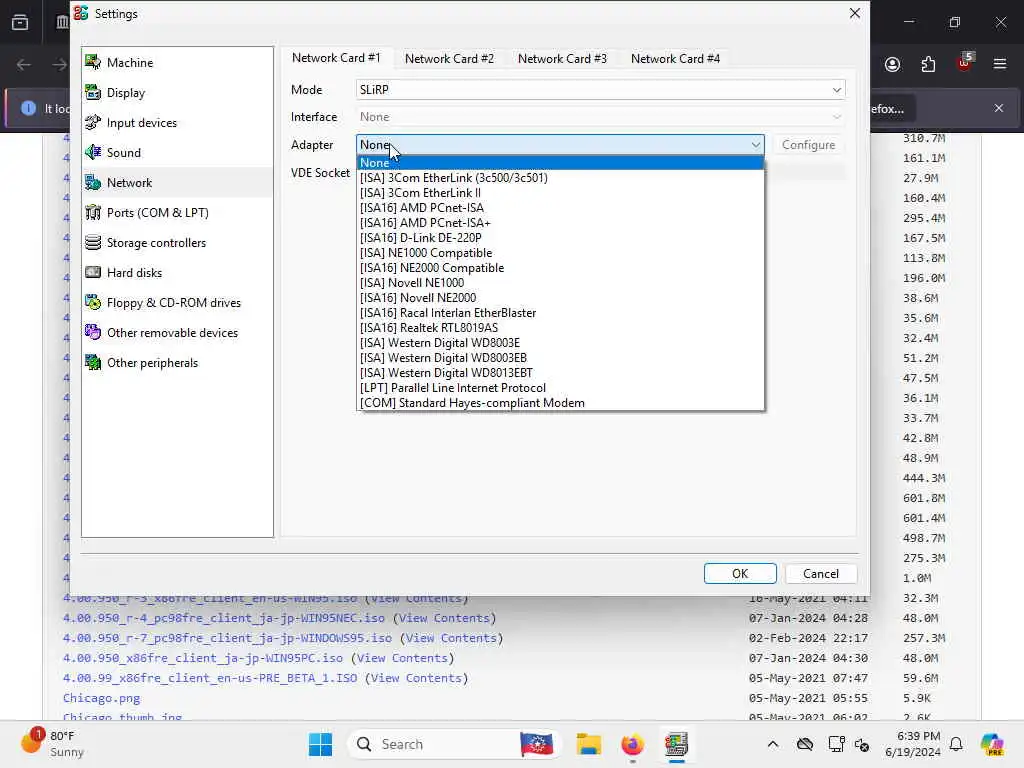The height and width of the screenshot is (768, 1024).
Task: Choose Realtek RTL8019AS adapter
Action: [560, 328]
